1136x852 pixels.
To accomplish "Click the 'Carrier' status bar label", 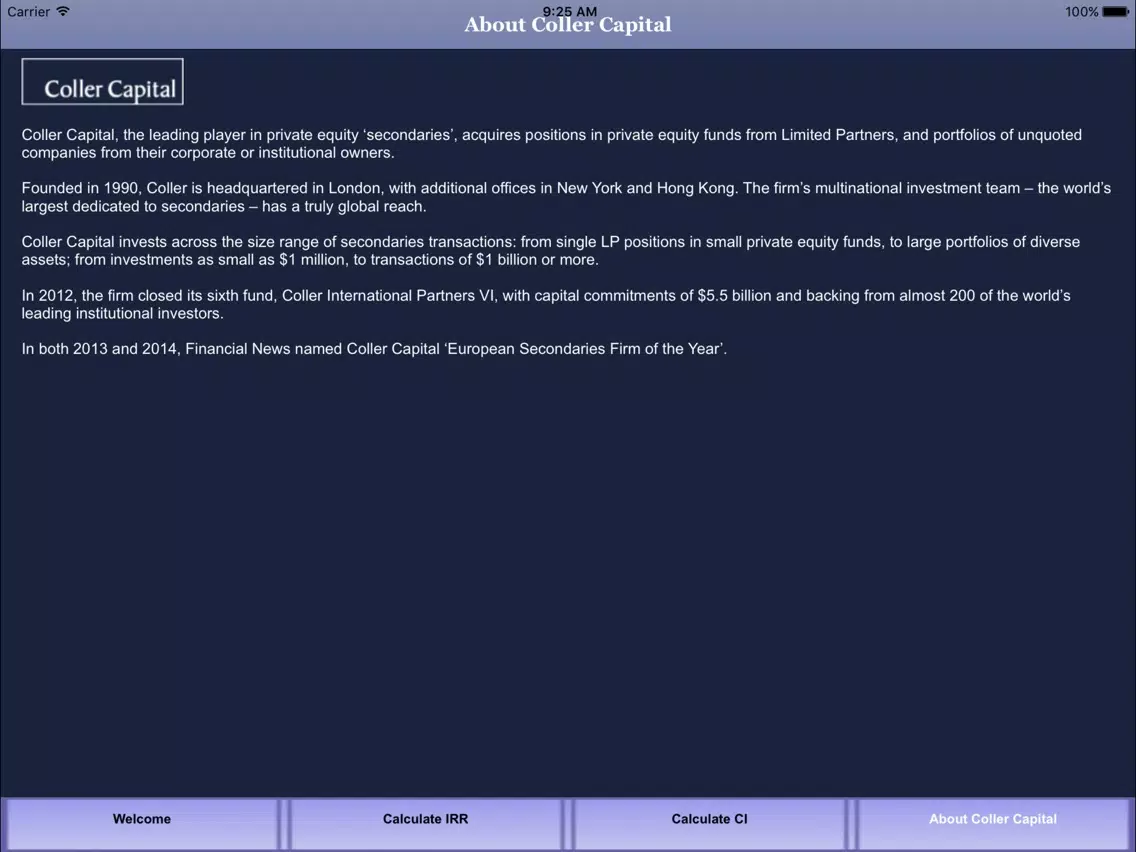I will [28, 12].
